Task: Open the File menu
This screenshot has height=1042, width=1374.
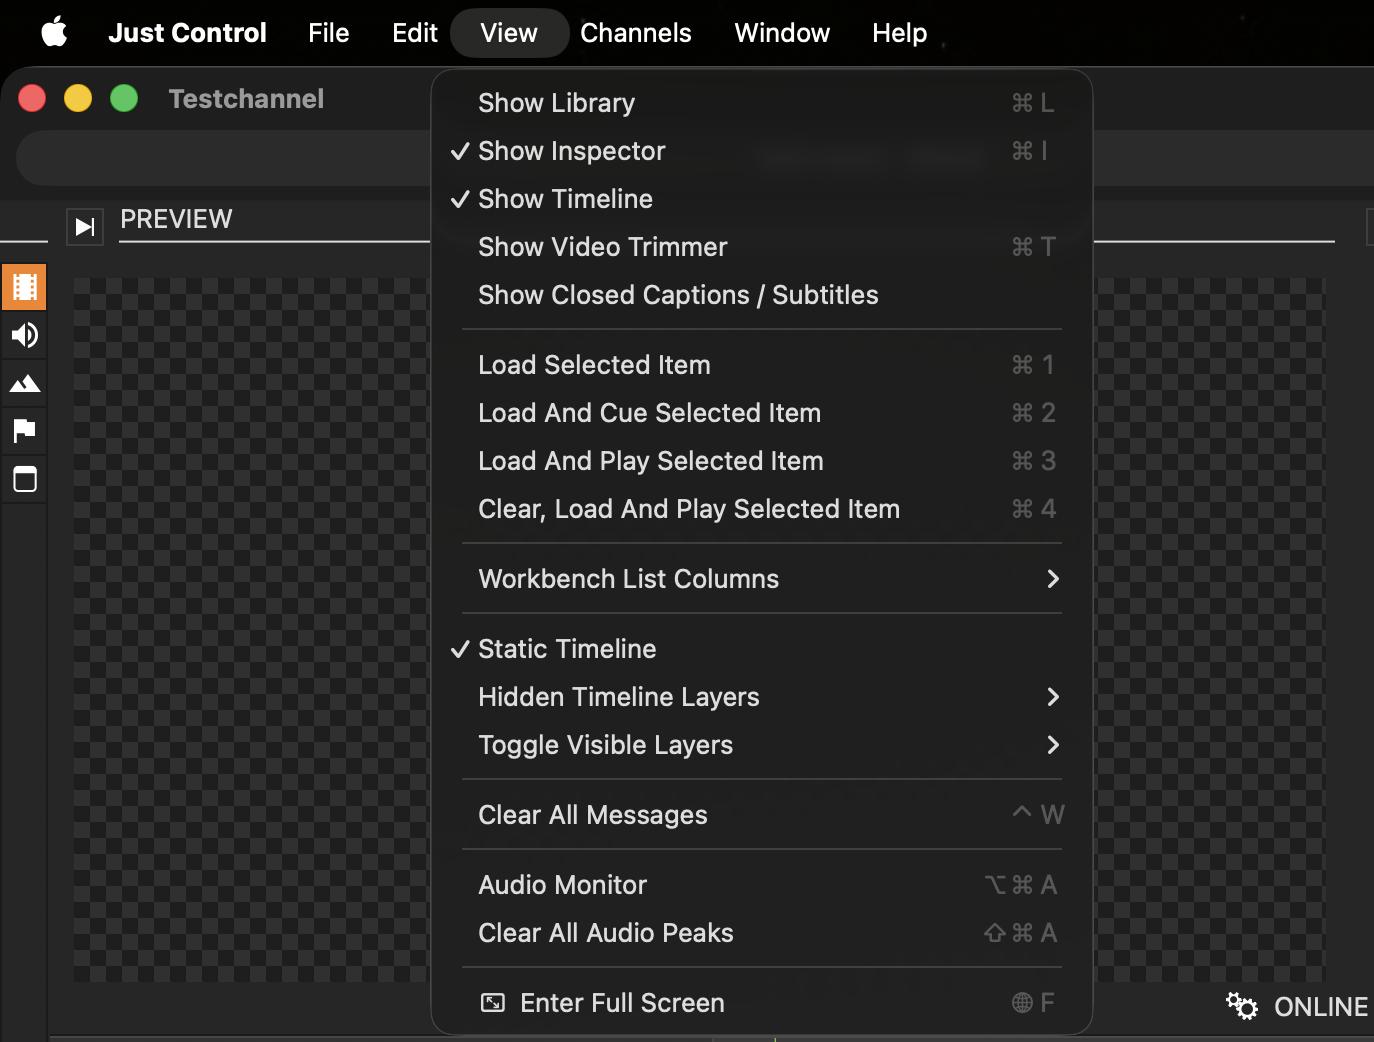Action: tap(328, 33)
